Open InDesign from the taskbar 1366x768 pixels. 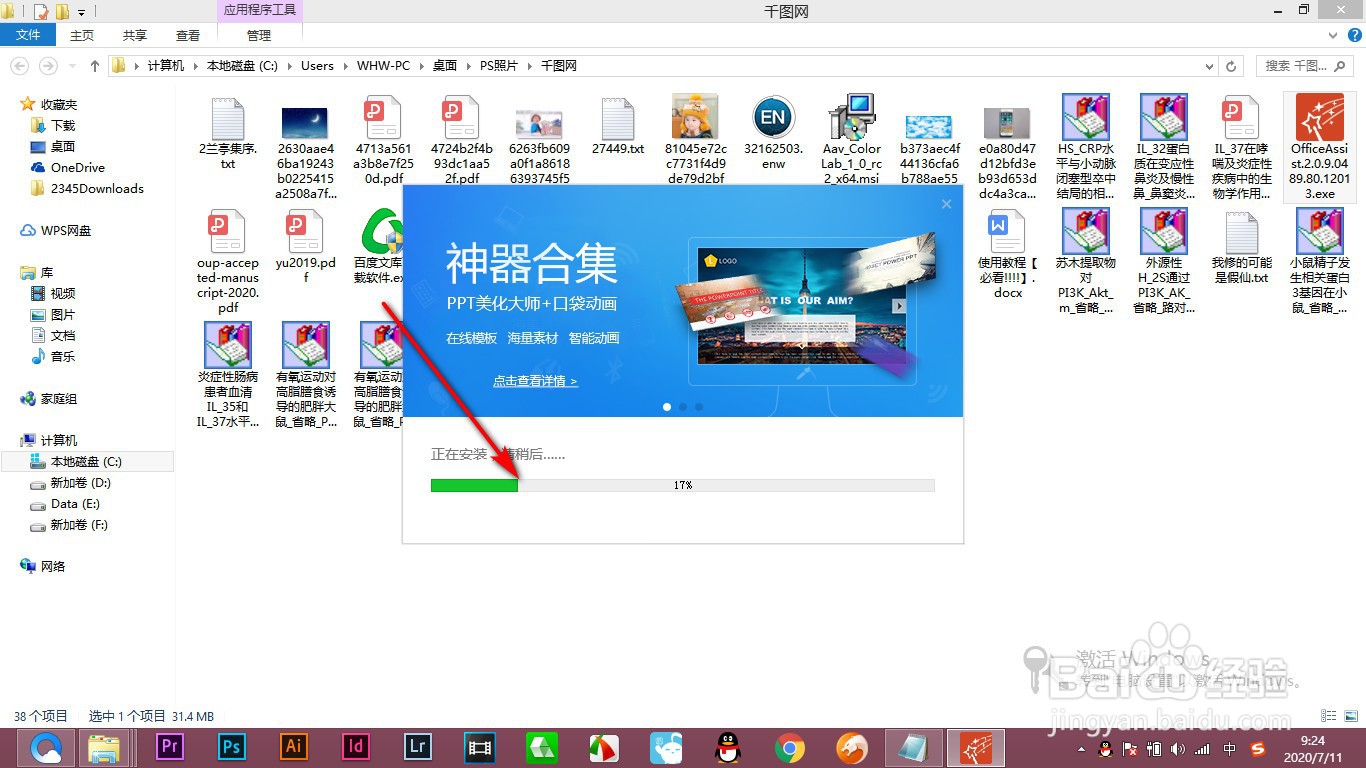(x=356, y=747)
